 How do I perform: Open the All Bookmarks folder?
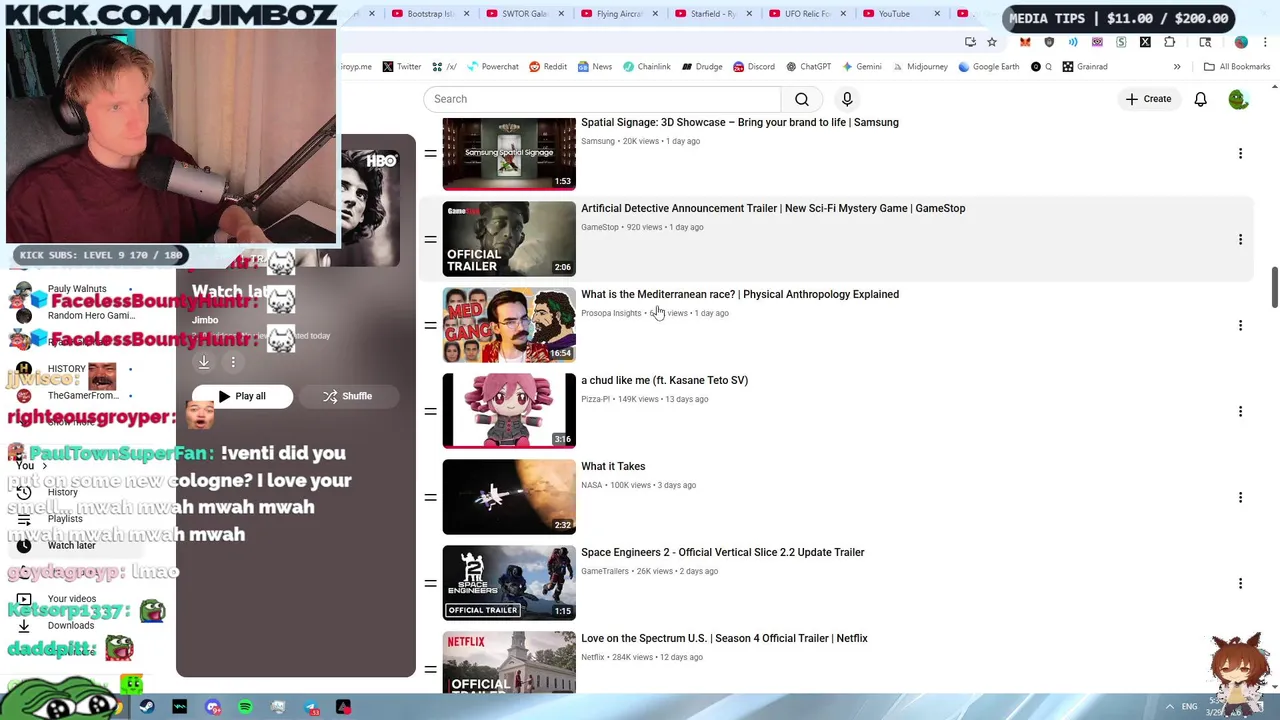[x=1237, y=67]
